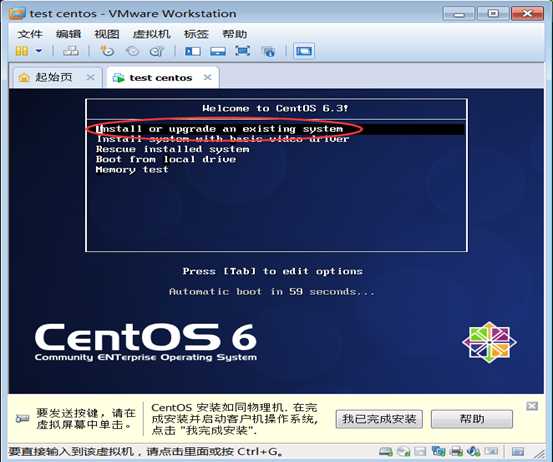This screenshot has height=462, width=553.
Task: Open the 标签 menu
Action: pyautogui.click(x=196, y=34)
